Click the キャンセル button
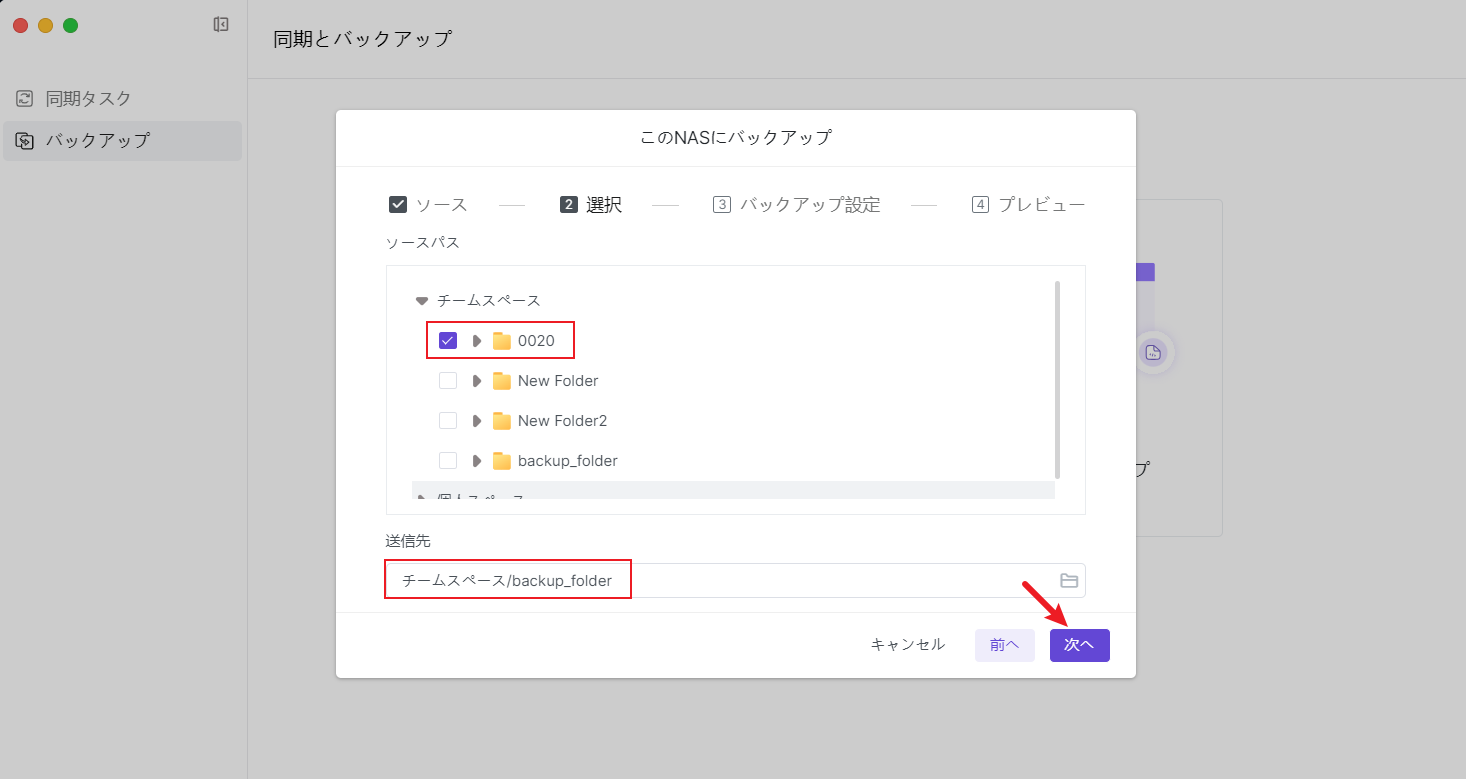 [907, 645]
